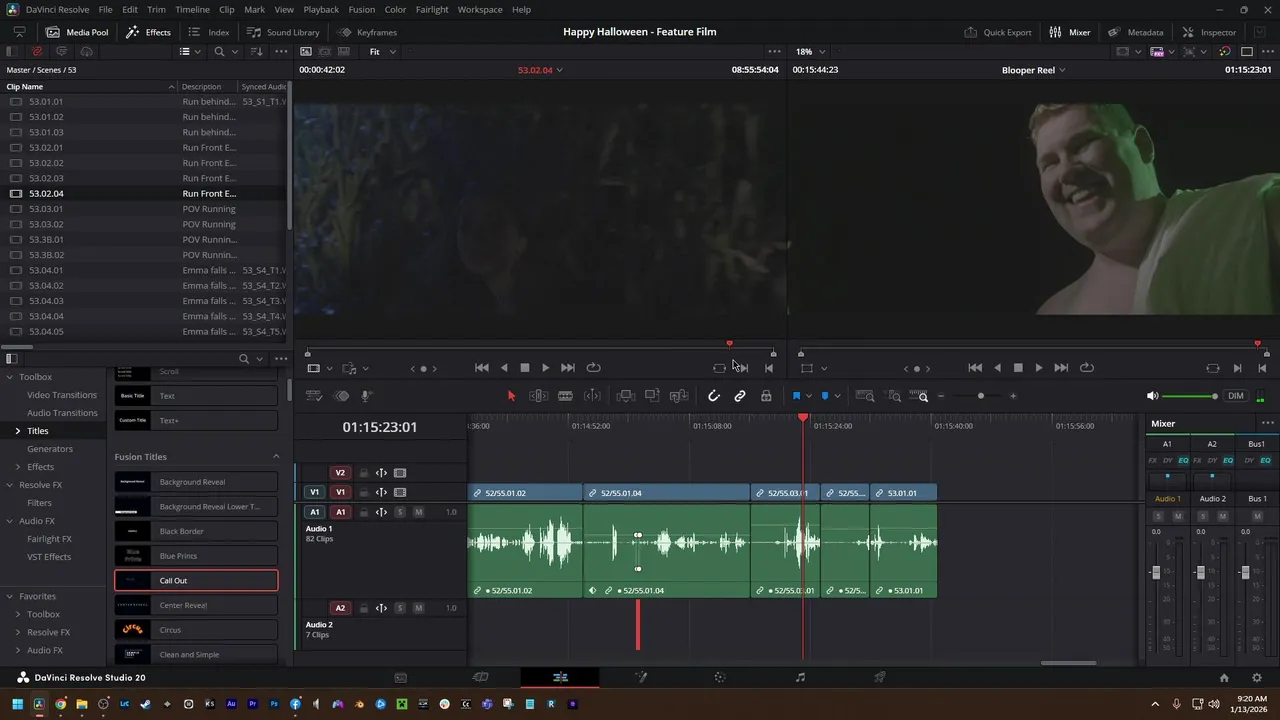This screenshot has height=720, width=1280.
Task: Switch to the Fusion page icon
Action: 640,677
